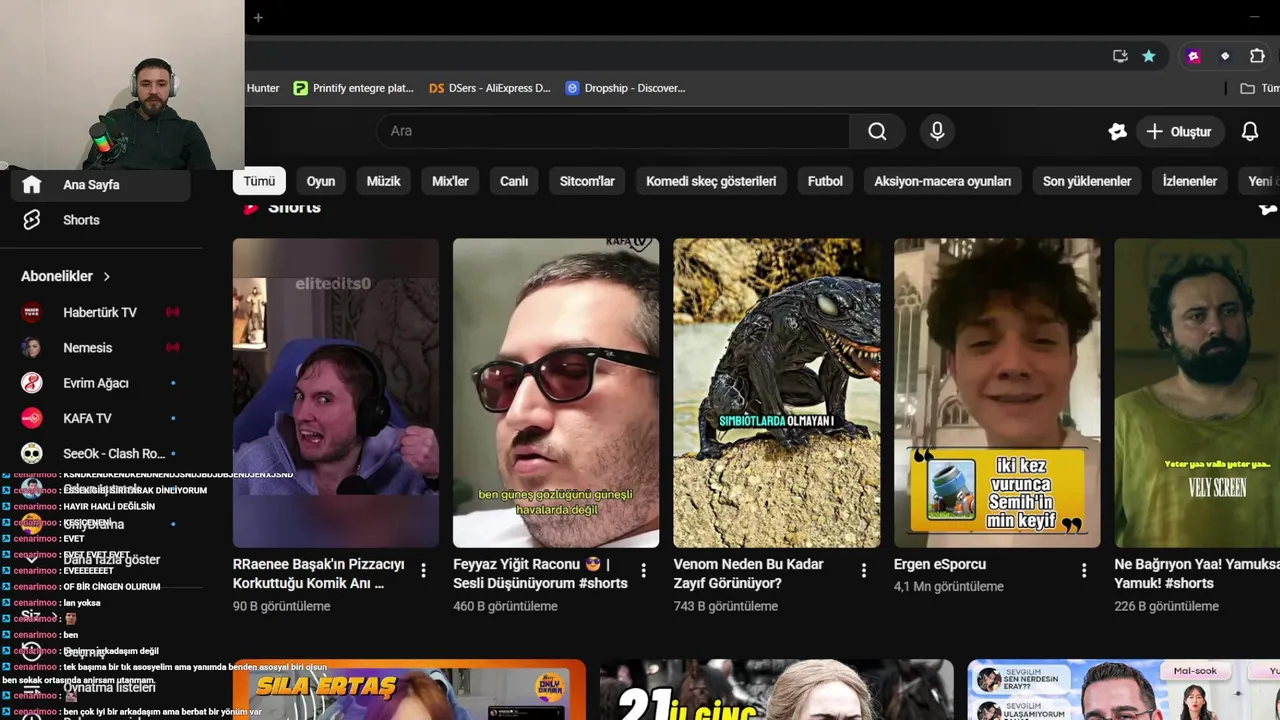Click the Oluştur create button

tap(1180, 131)
